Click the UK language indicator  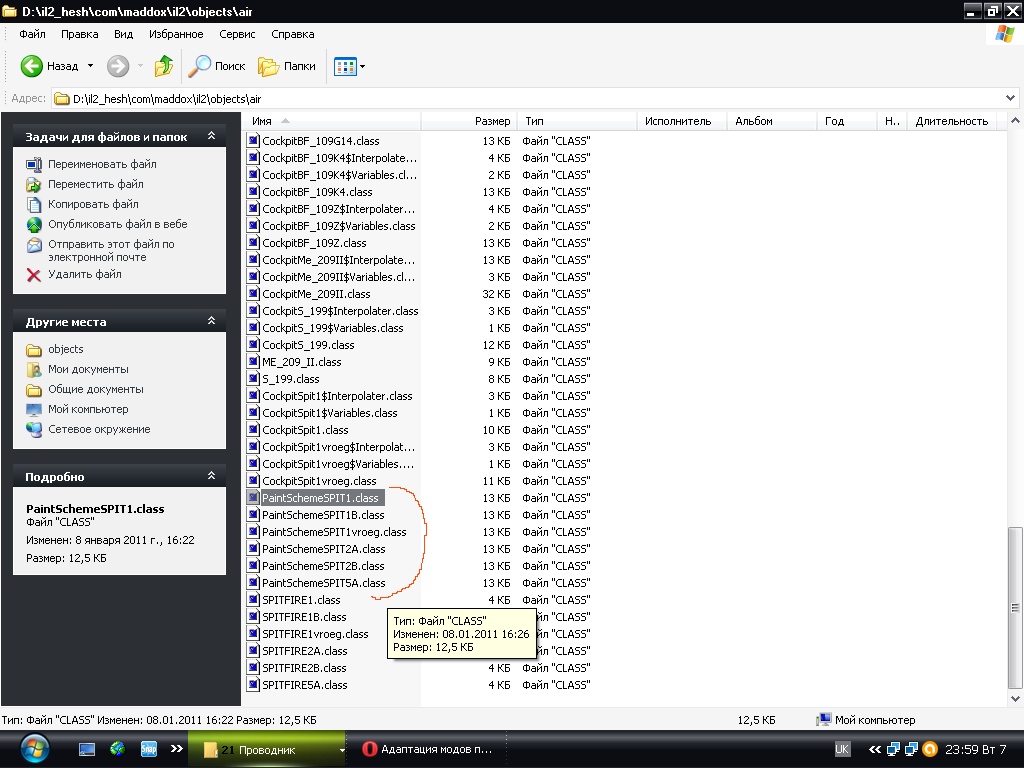pos(842,749)
